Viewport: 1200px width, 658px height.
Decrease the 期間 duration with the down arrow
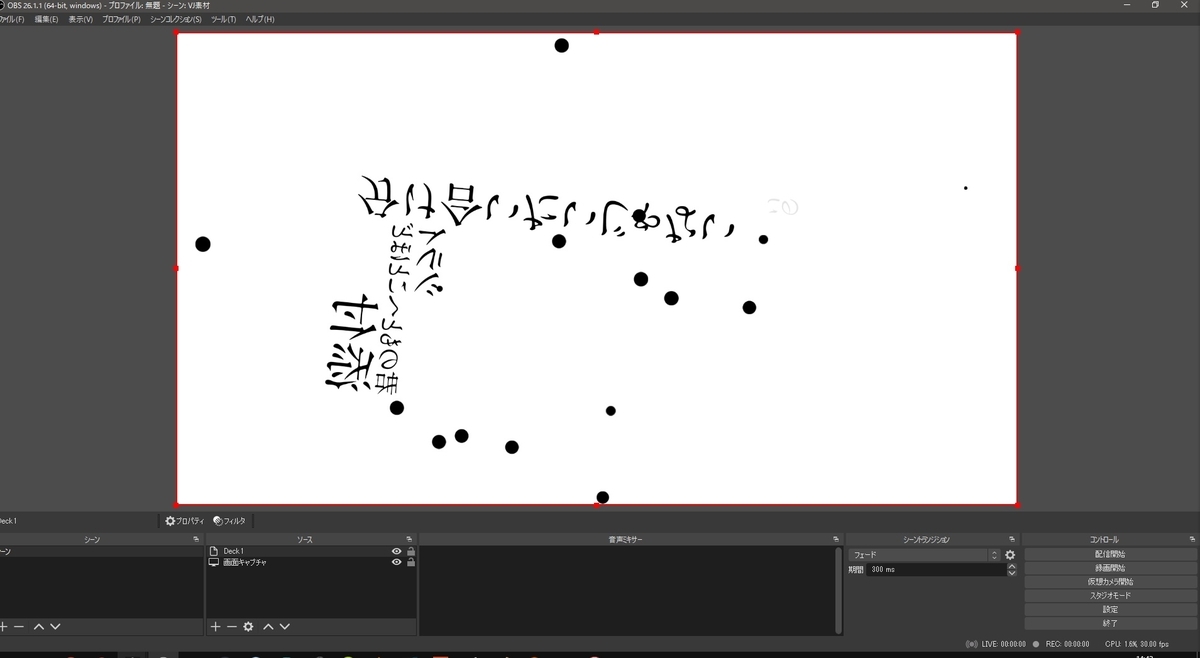pyautogui.click(x=1012, y=573)
